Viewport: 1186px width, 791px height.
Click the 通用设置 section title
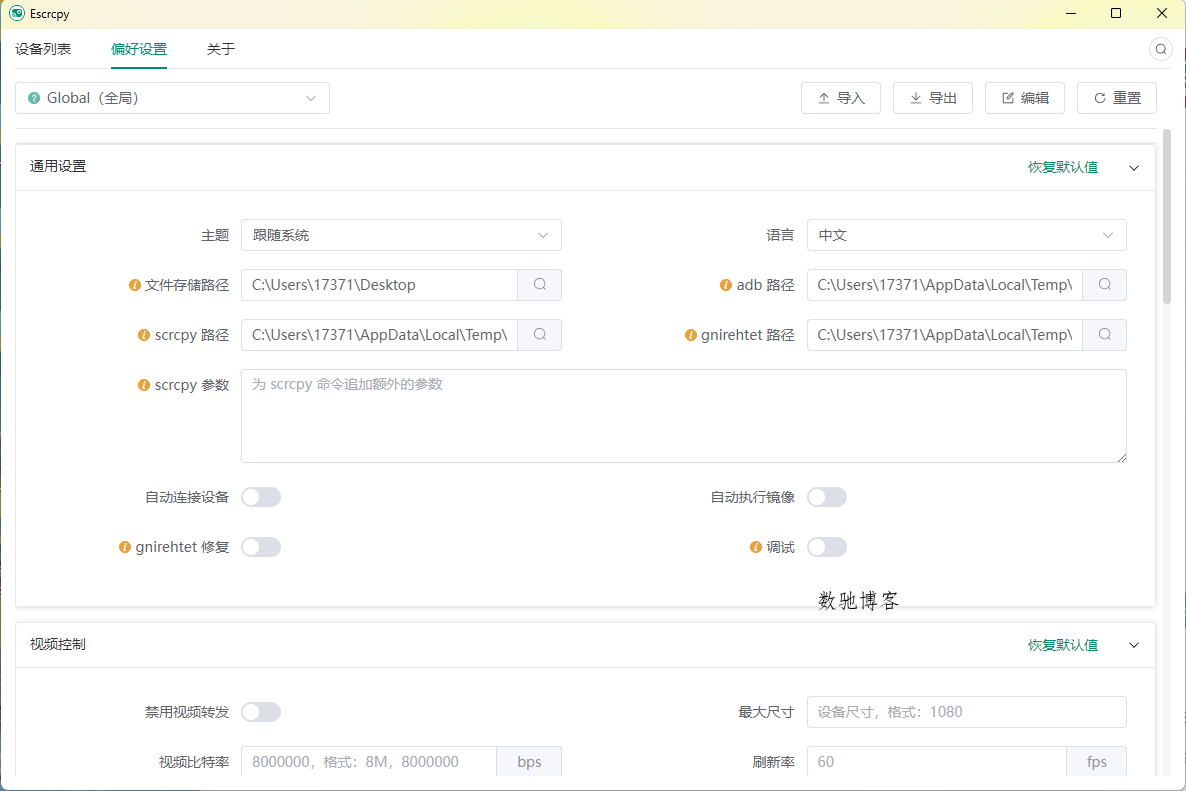tap(58, 166)
